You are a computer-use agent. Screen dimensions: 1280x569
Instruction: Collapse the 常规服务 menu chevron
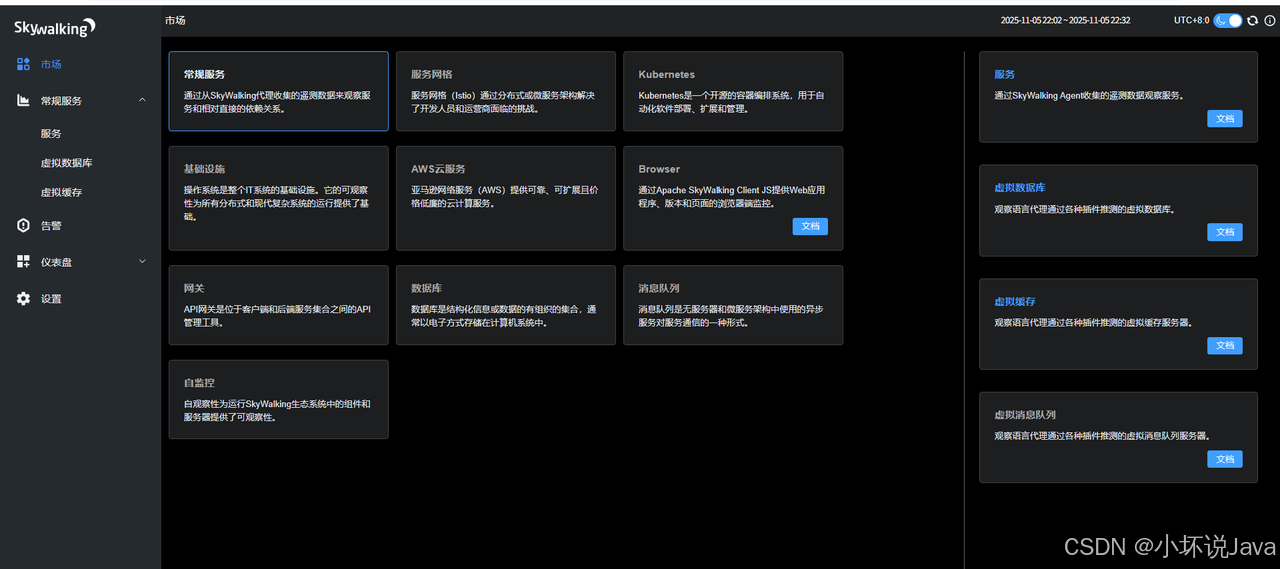coord(142,100)
